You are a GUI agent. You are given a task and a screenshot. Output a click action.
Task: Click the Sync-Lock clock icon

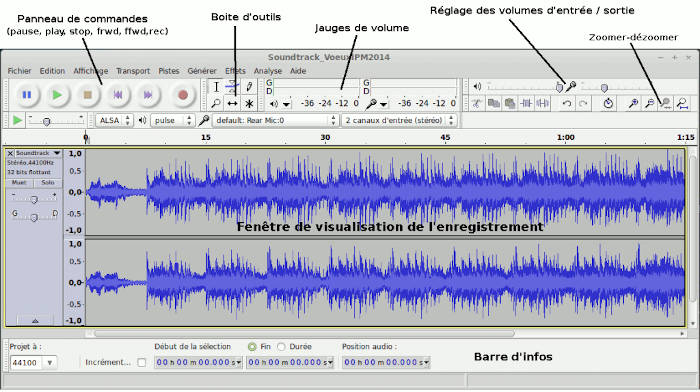coord(608,104)
